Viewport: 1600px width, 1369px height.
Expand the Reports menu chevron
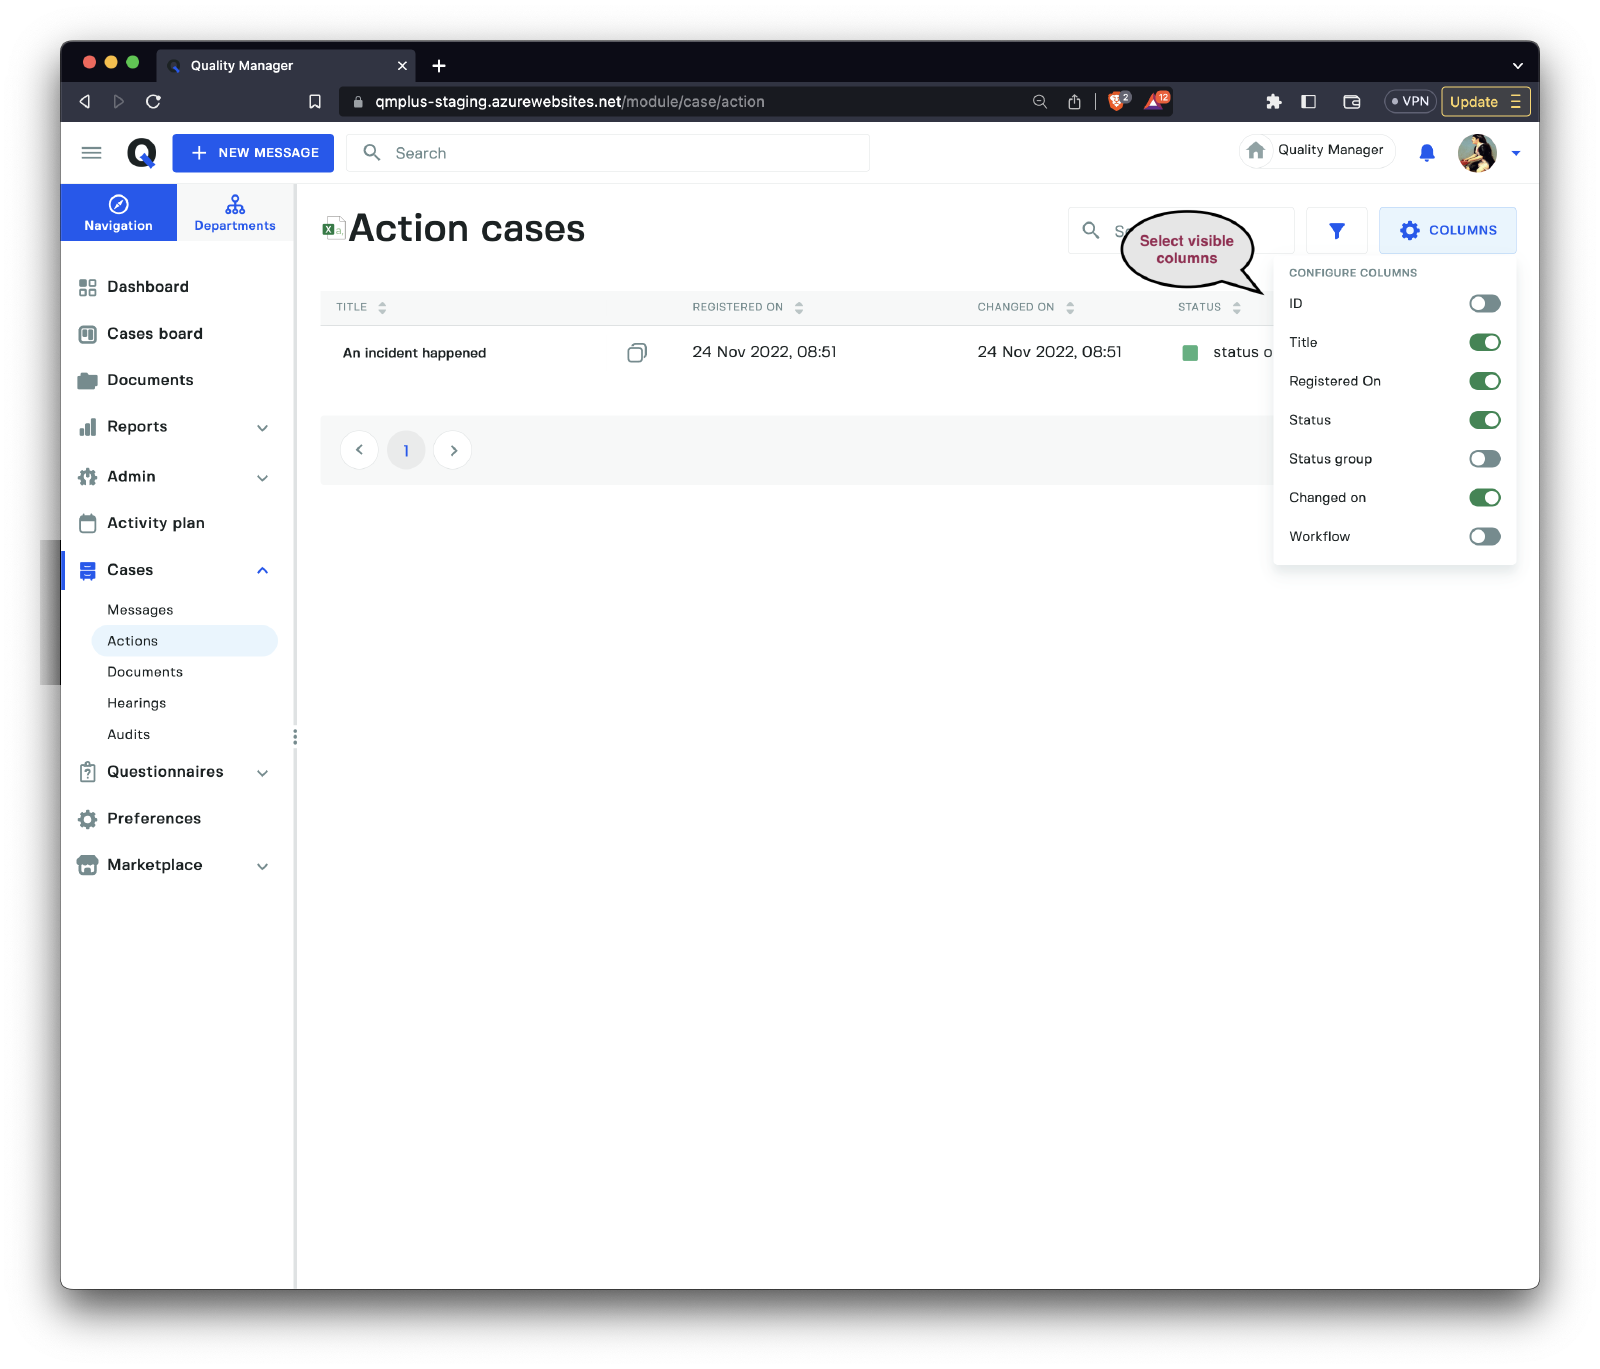point(263,428)
